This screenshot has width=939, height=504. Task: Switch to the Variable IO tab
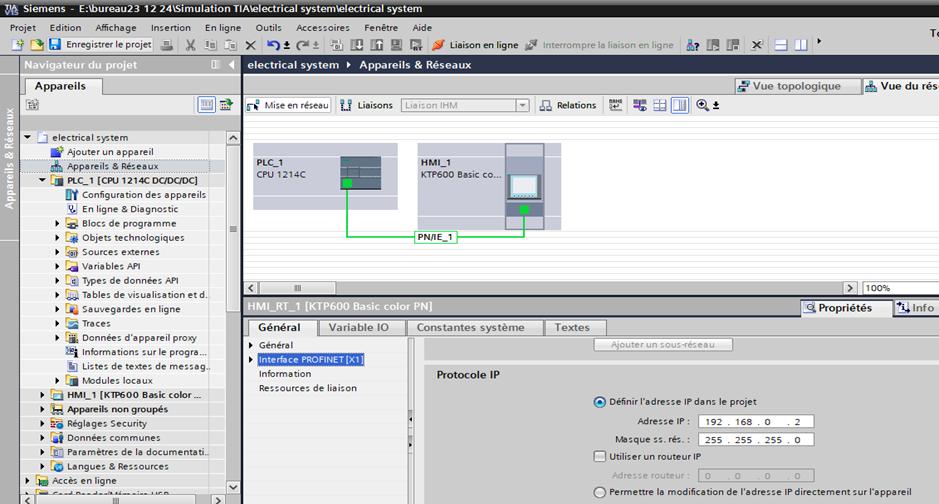click(x=358, y=328)
